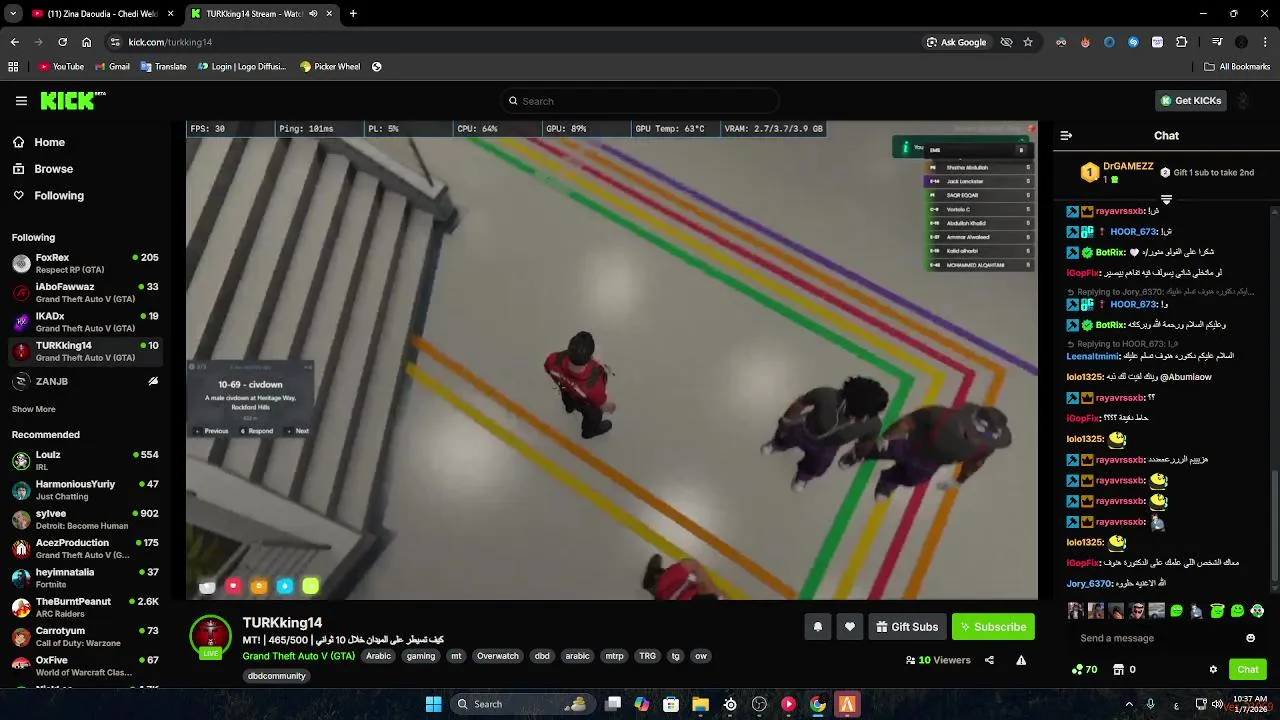Click the Gift Subs button
This screenshot has height=720, width=1280.
click(x=907, y=627)
